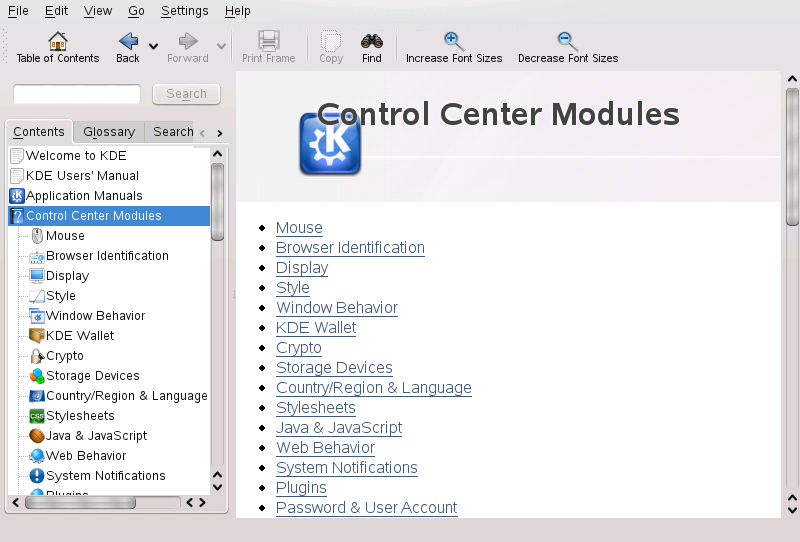The height and width of the screenshot is (542, 800).
Task: Select Application Manuals in the tree
Action: tap(84, 196)
